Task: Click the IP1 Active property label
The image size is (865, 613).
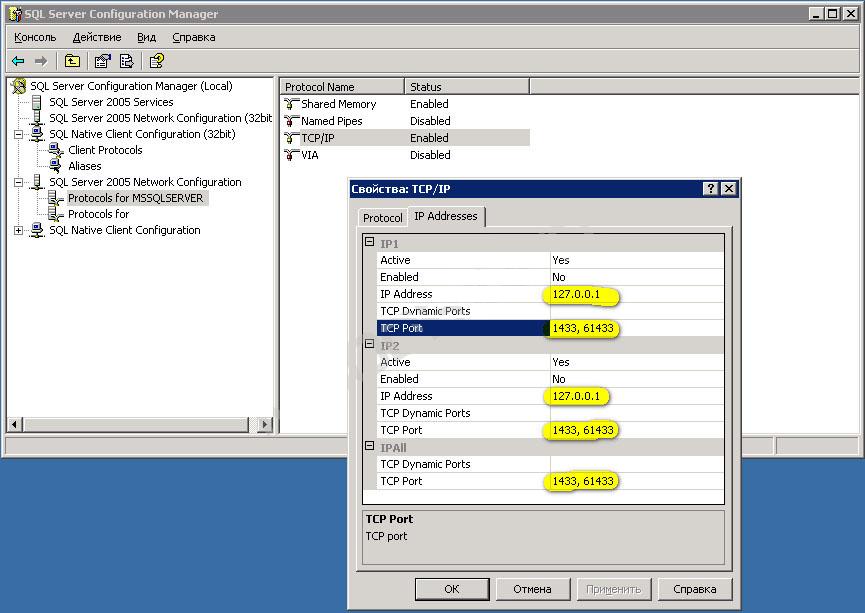Action: (395, 260)
